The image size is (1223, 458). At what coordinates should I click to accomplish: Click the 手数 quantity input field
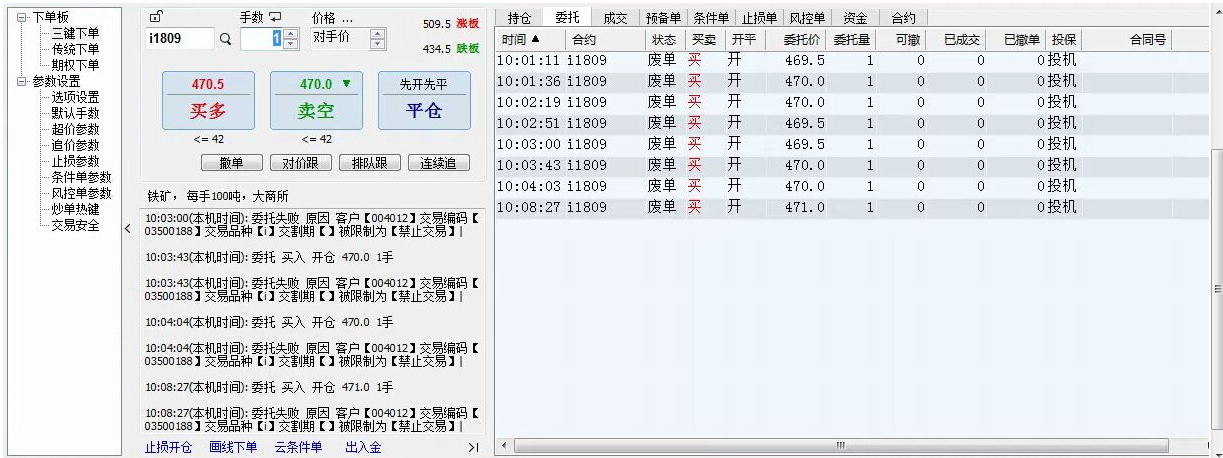(x=262, y=39)
